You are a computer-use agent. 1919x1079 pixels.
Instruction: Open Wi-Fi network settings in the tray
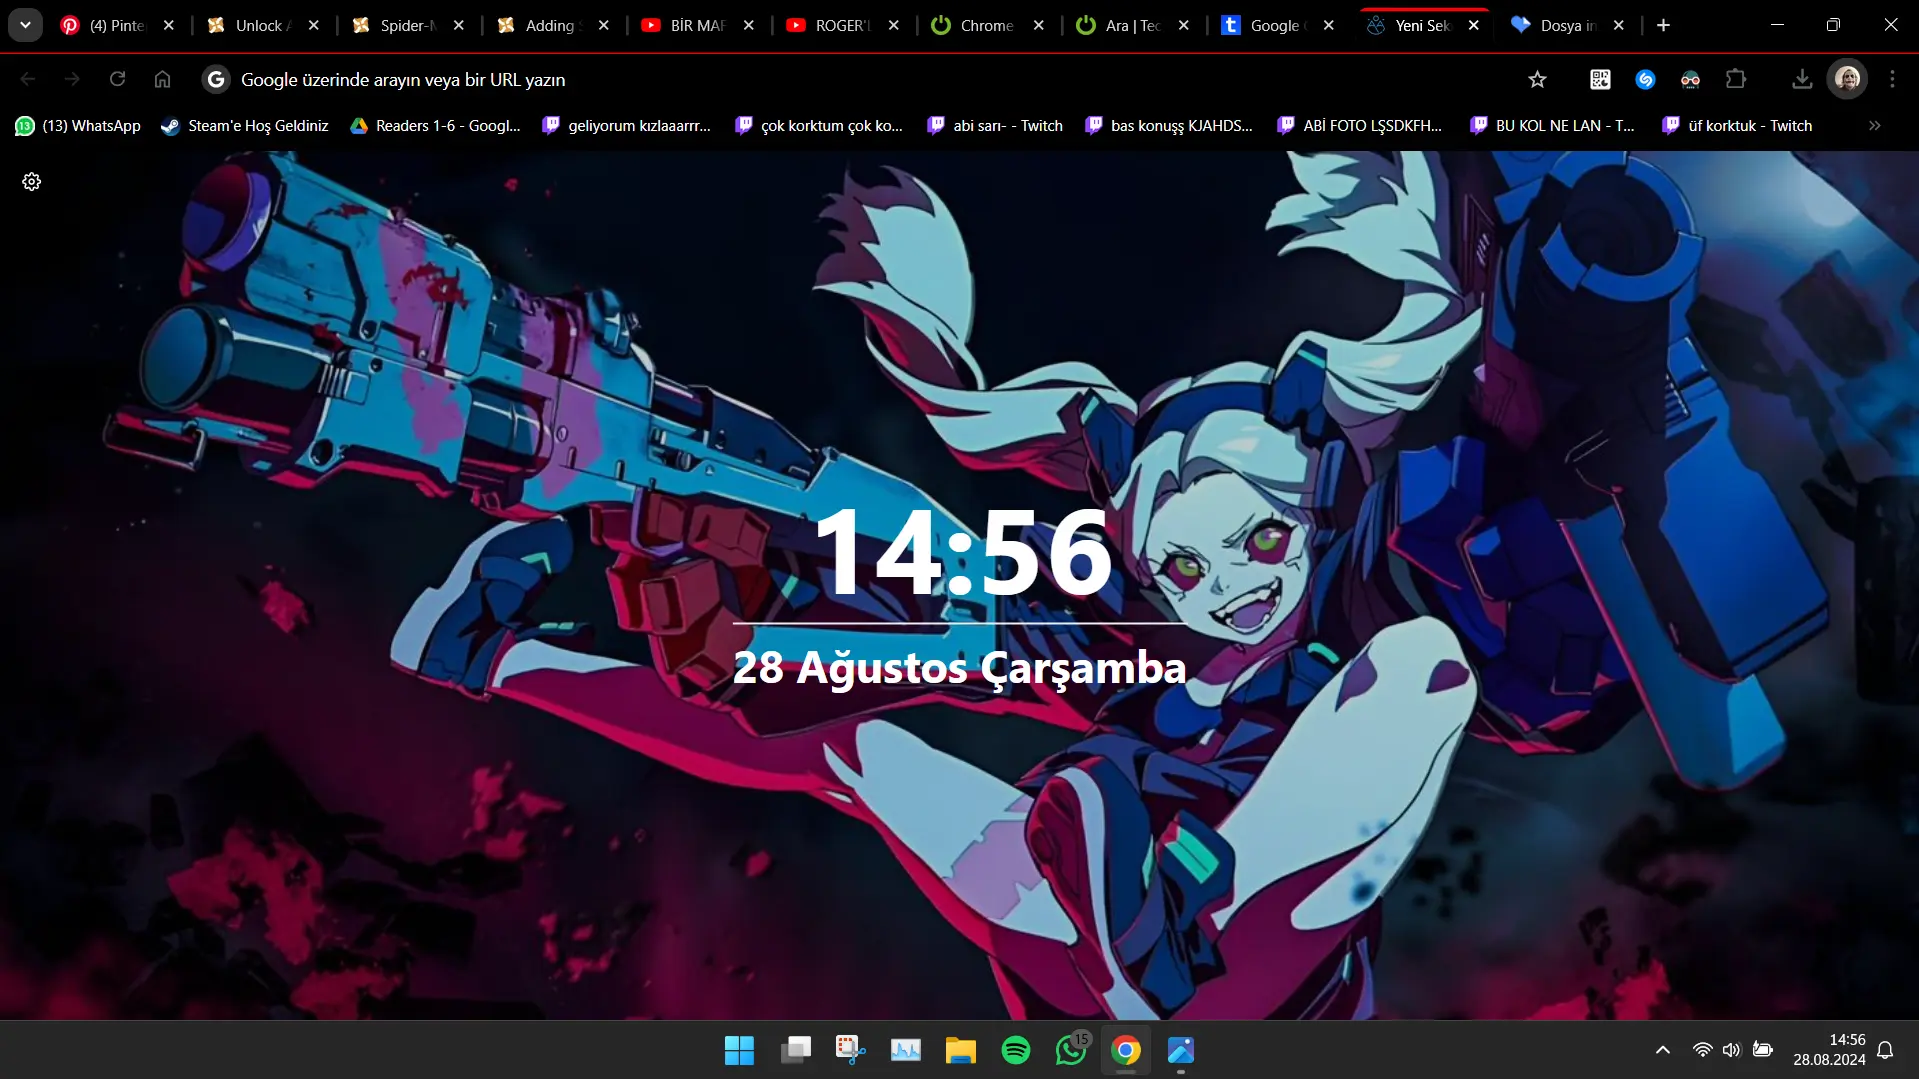(1702, 1050)
